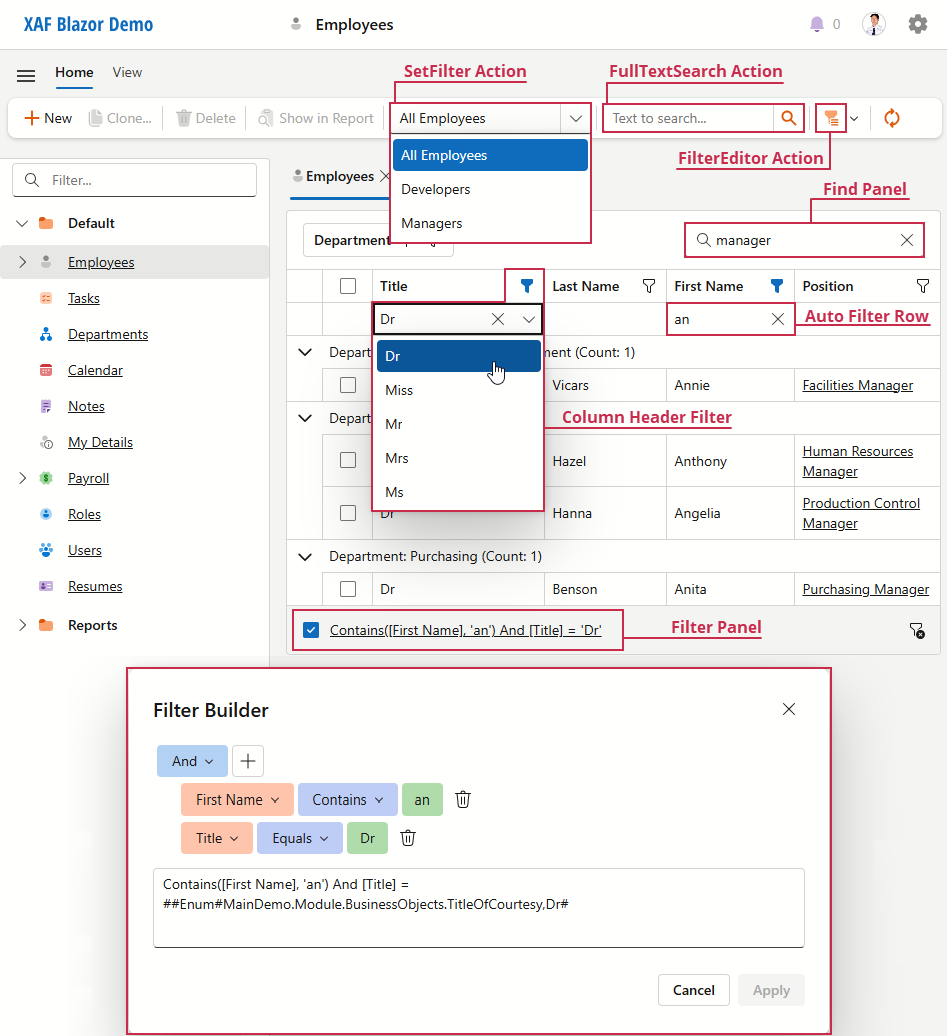Delete the First Name Contains condition
This screenshot has height=1036, width=947.
pyautogui.click(x=463, y=799)
